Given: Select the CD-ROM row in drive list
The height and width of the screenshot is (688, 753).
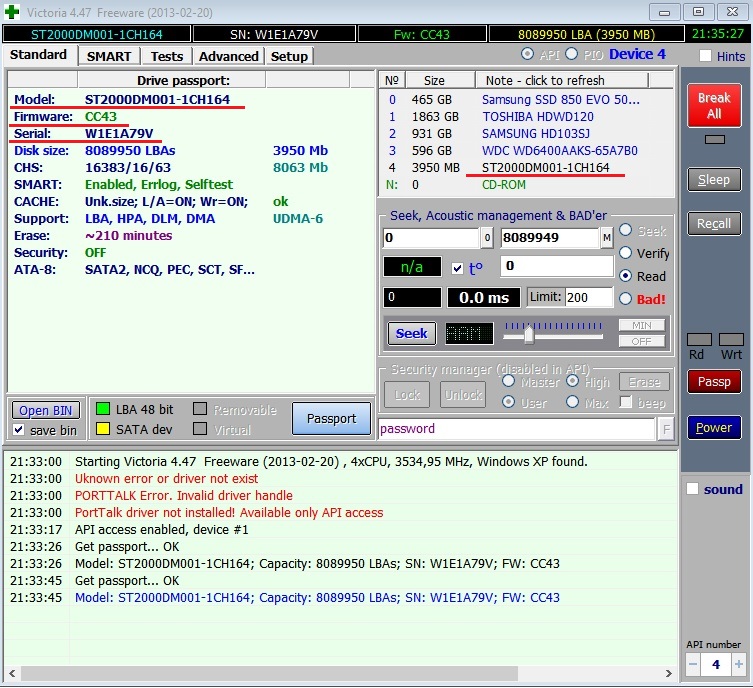Looking at the screenshot, I should coord(526,185).
